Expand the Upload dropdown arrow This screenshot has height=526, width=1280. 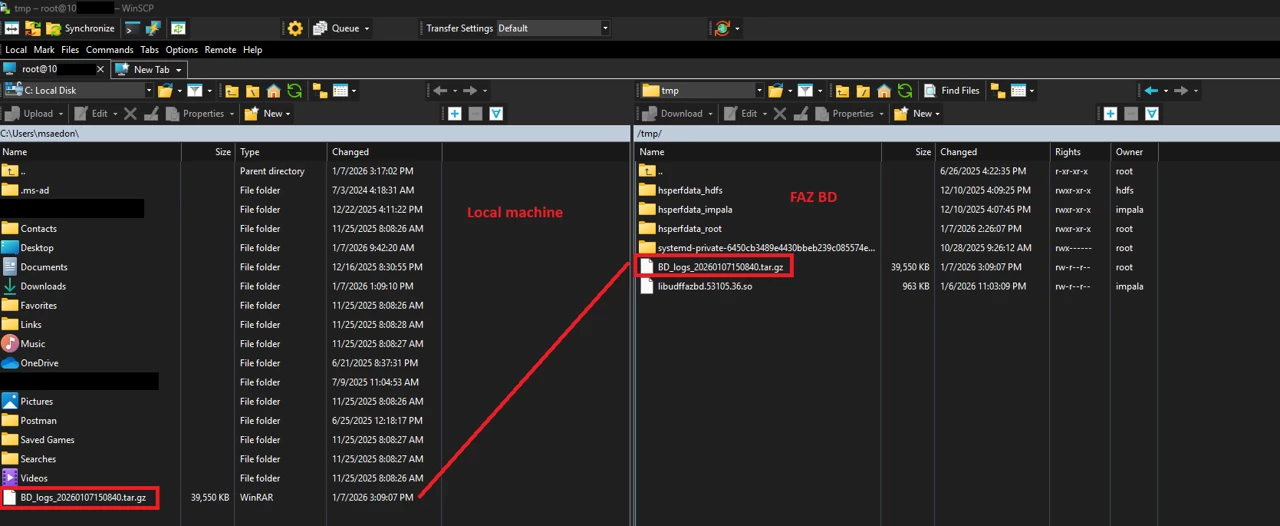point(61,113)
